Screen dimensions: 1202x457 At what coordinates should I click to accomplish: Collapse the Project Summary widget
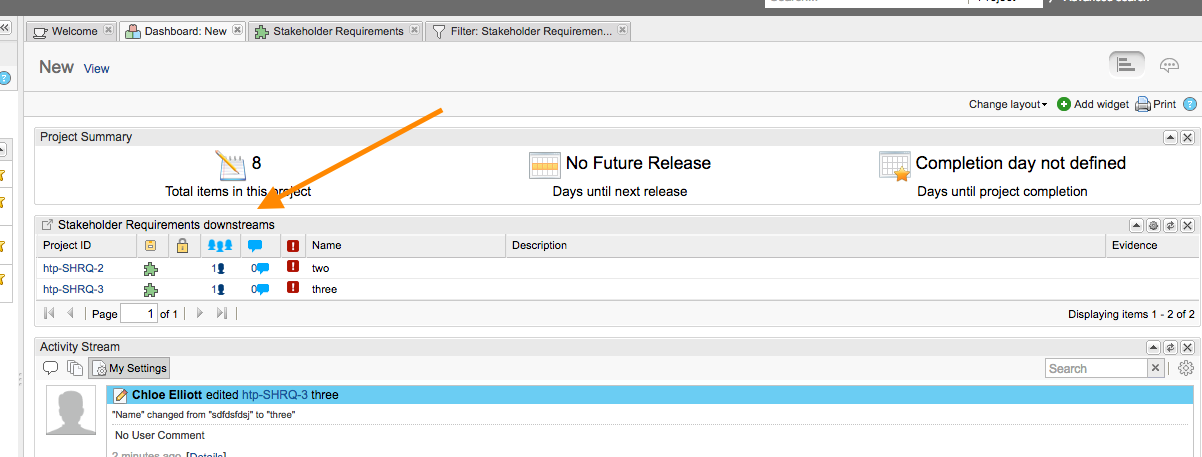[x=1170, y=137]
